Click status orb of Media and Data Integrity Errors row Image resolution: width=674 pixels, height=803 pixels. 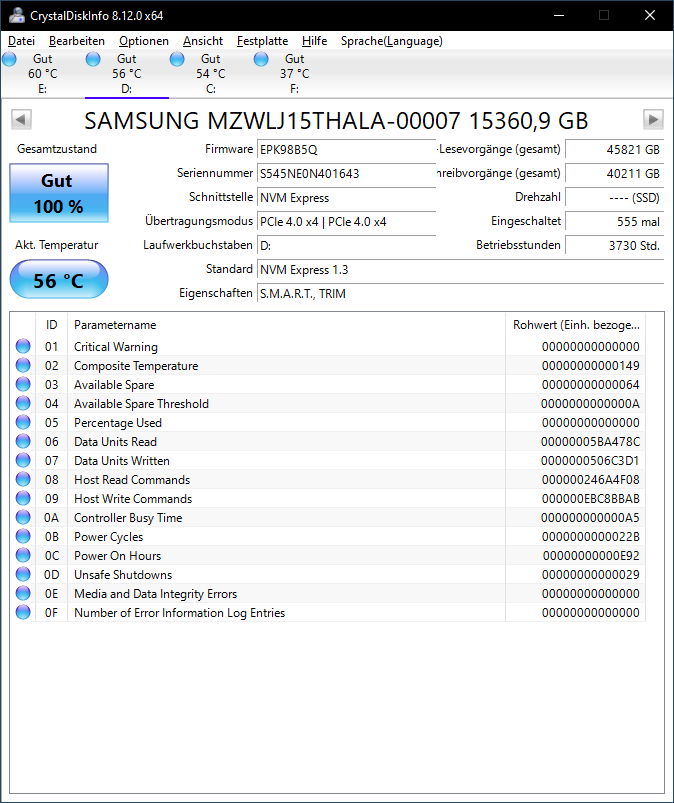(x=23, y=593)
